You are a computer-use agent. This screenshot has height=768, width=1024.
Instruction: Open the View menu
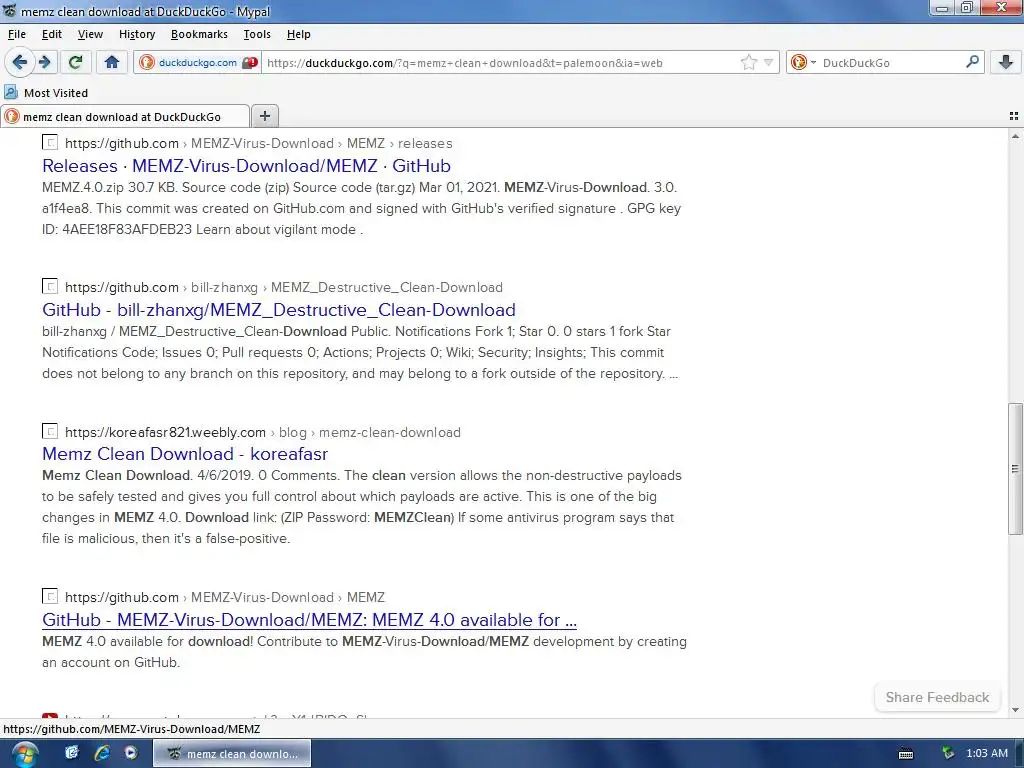point(90,34)
